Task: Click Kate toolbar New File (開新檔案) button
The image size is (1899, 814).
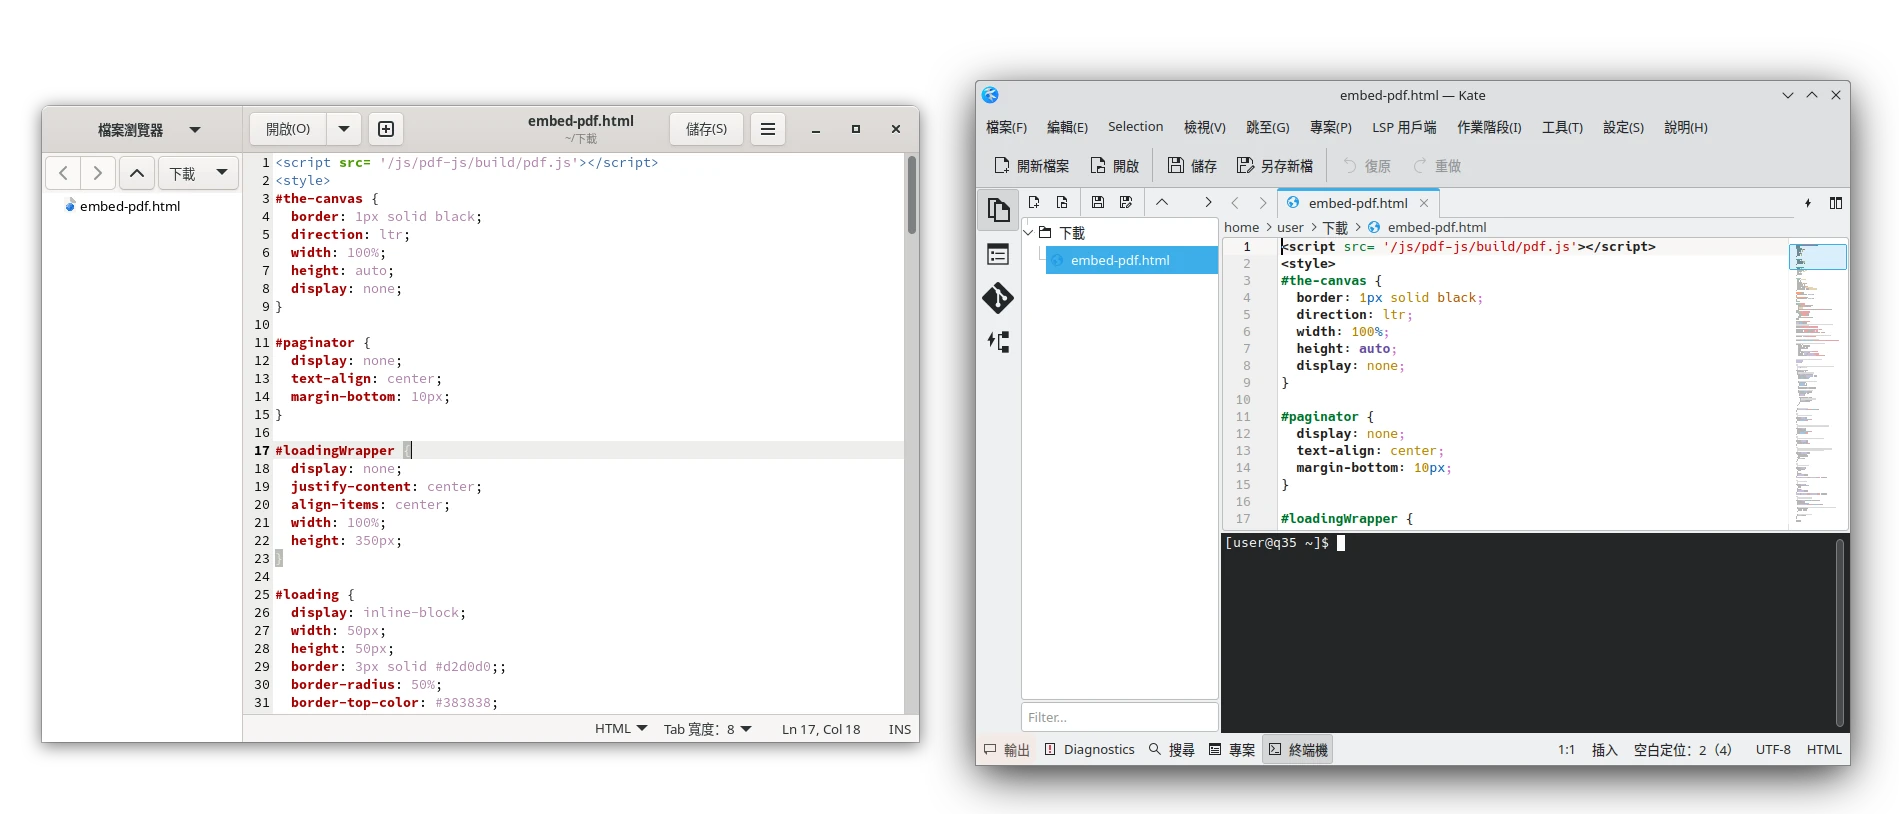Action: click(x=1031, y=166)
